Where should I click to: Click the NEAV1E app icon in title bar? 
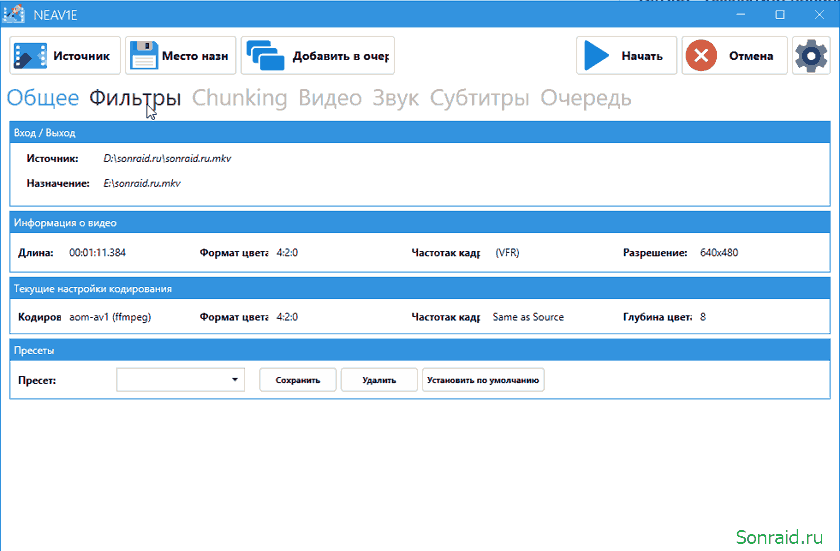14,14
